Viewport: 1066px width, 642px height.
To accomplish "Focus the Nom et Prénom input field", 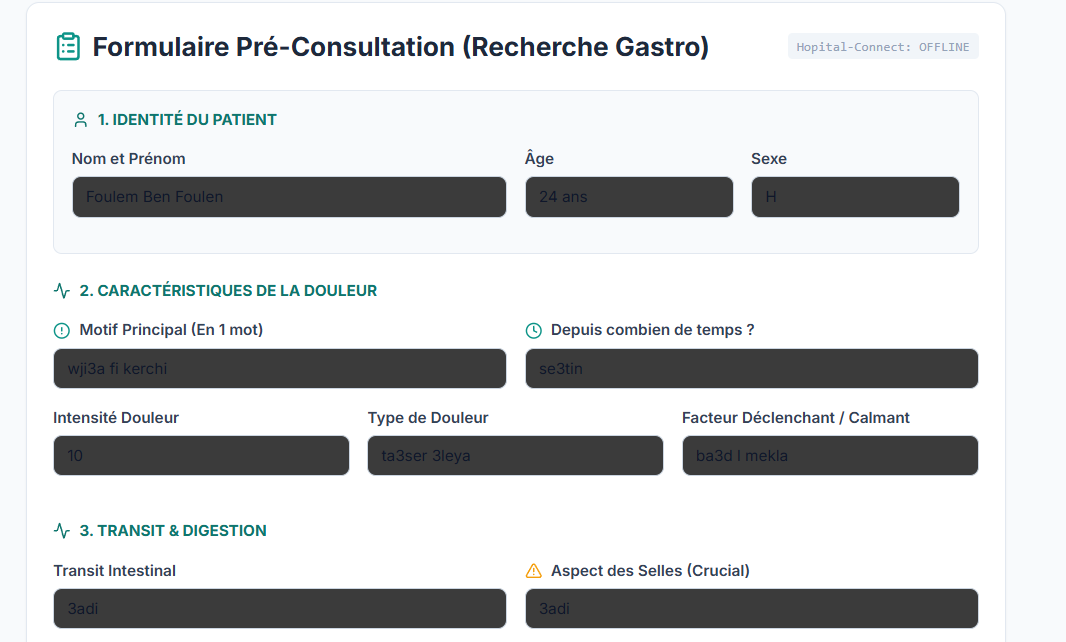I will (289, 197).
